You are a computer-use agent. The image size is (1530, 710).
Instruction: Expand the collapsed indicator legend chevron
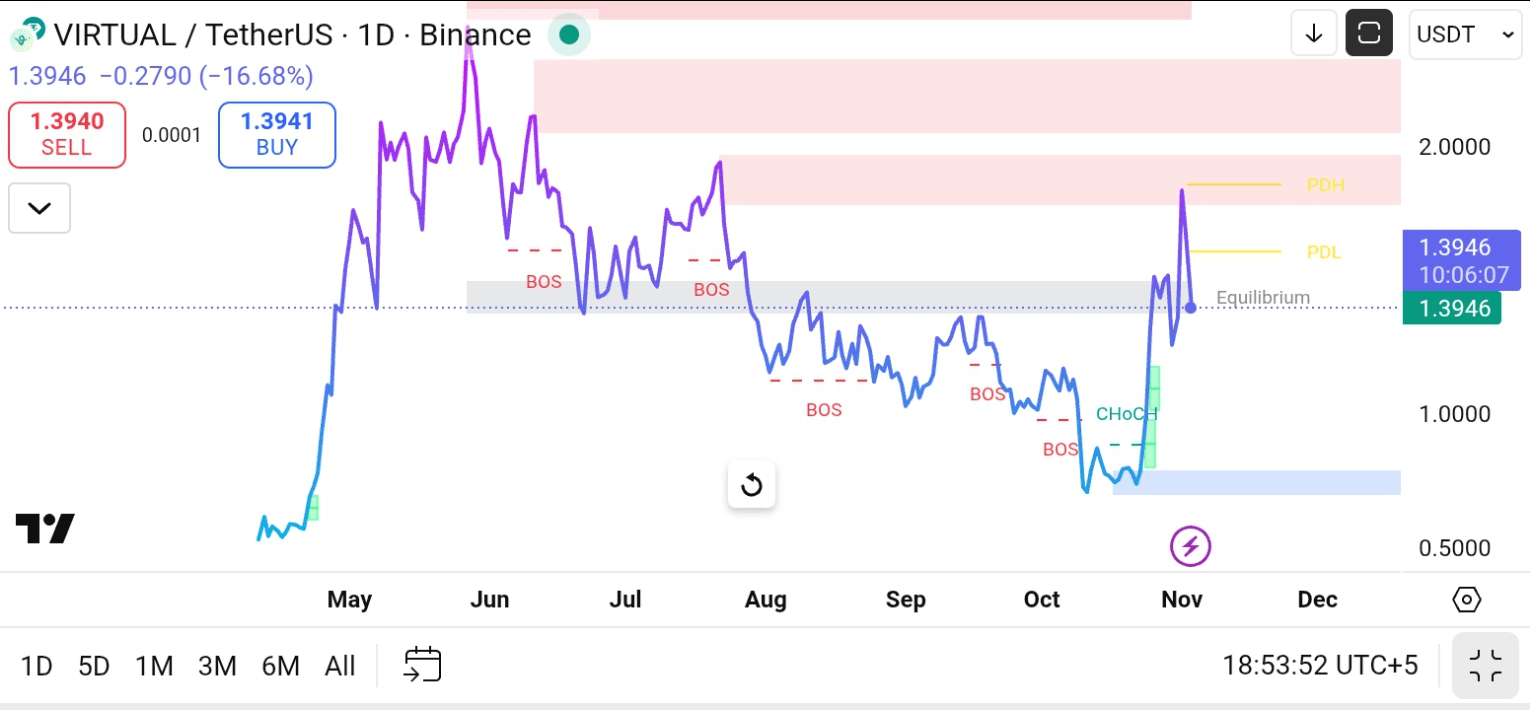pos(39,208)
